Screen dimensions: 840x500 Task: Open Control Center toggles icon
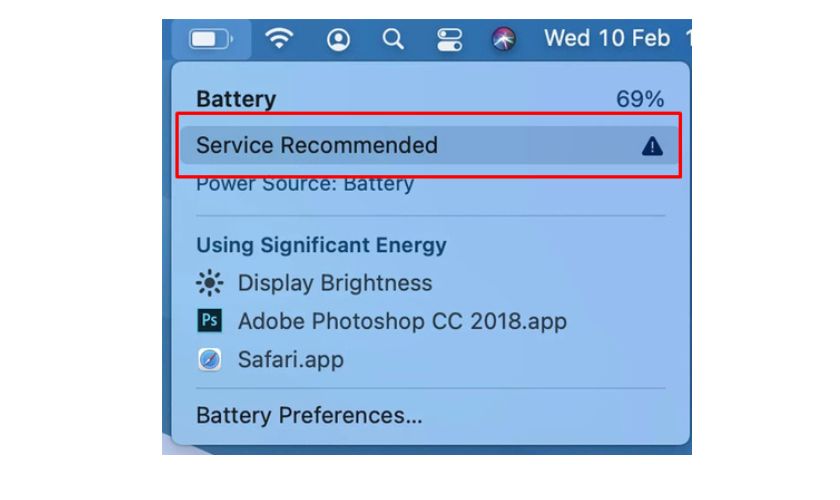pyautogui.click(x=449, y=39)
